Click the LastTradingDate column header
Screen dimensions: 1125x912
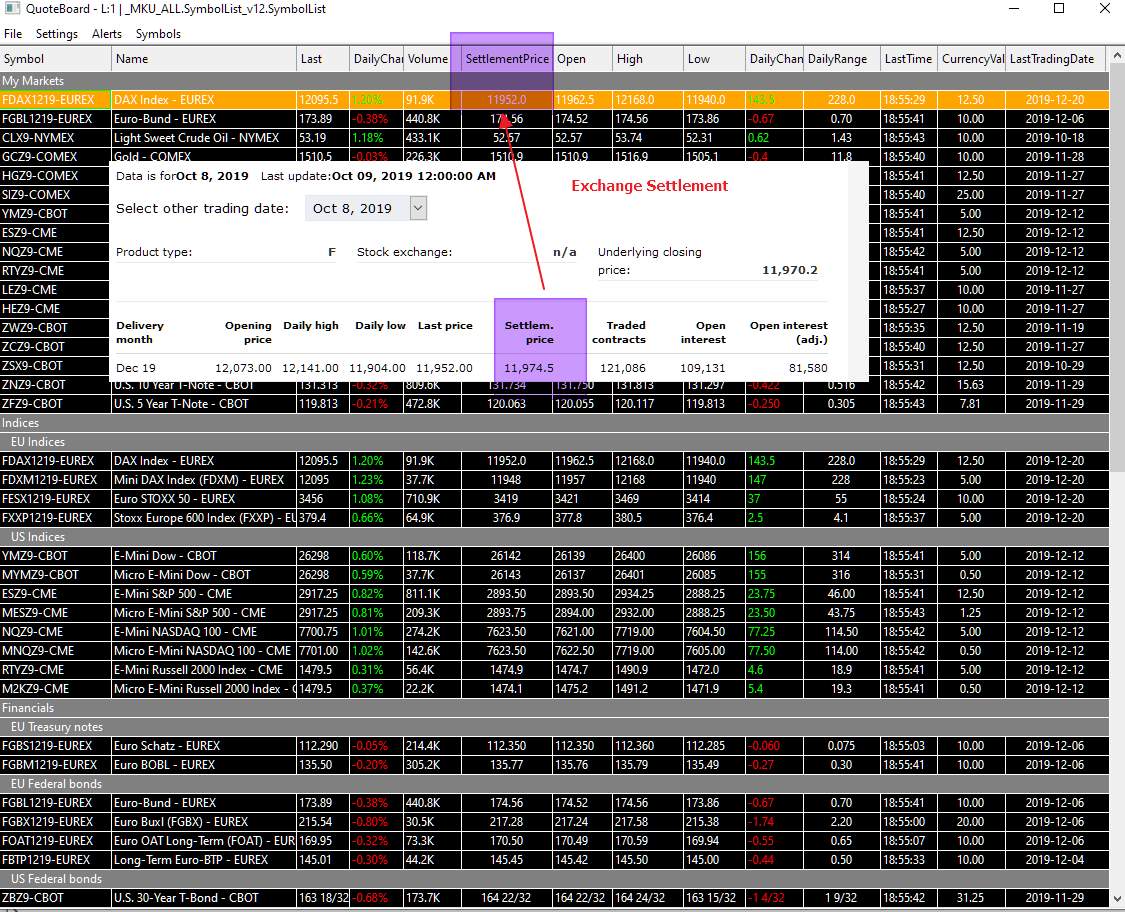pos(1057,59)
